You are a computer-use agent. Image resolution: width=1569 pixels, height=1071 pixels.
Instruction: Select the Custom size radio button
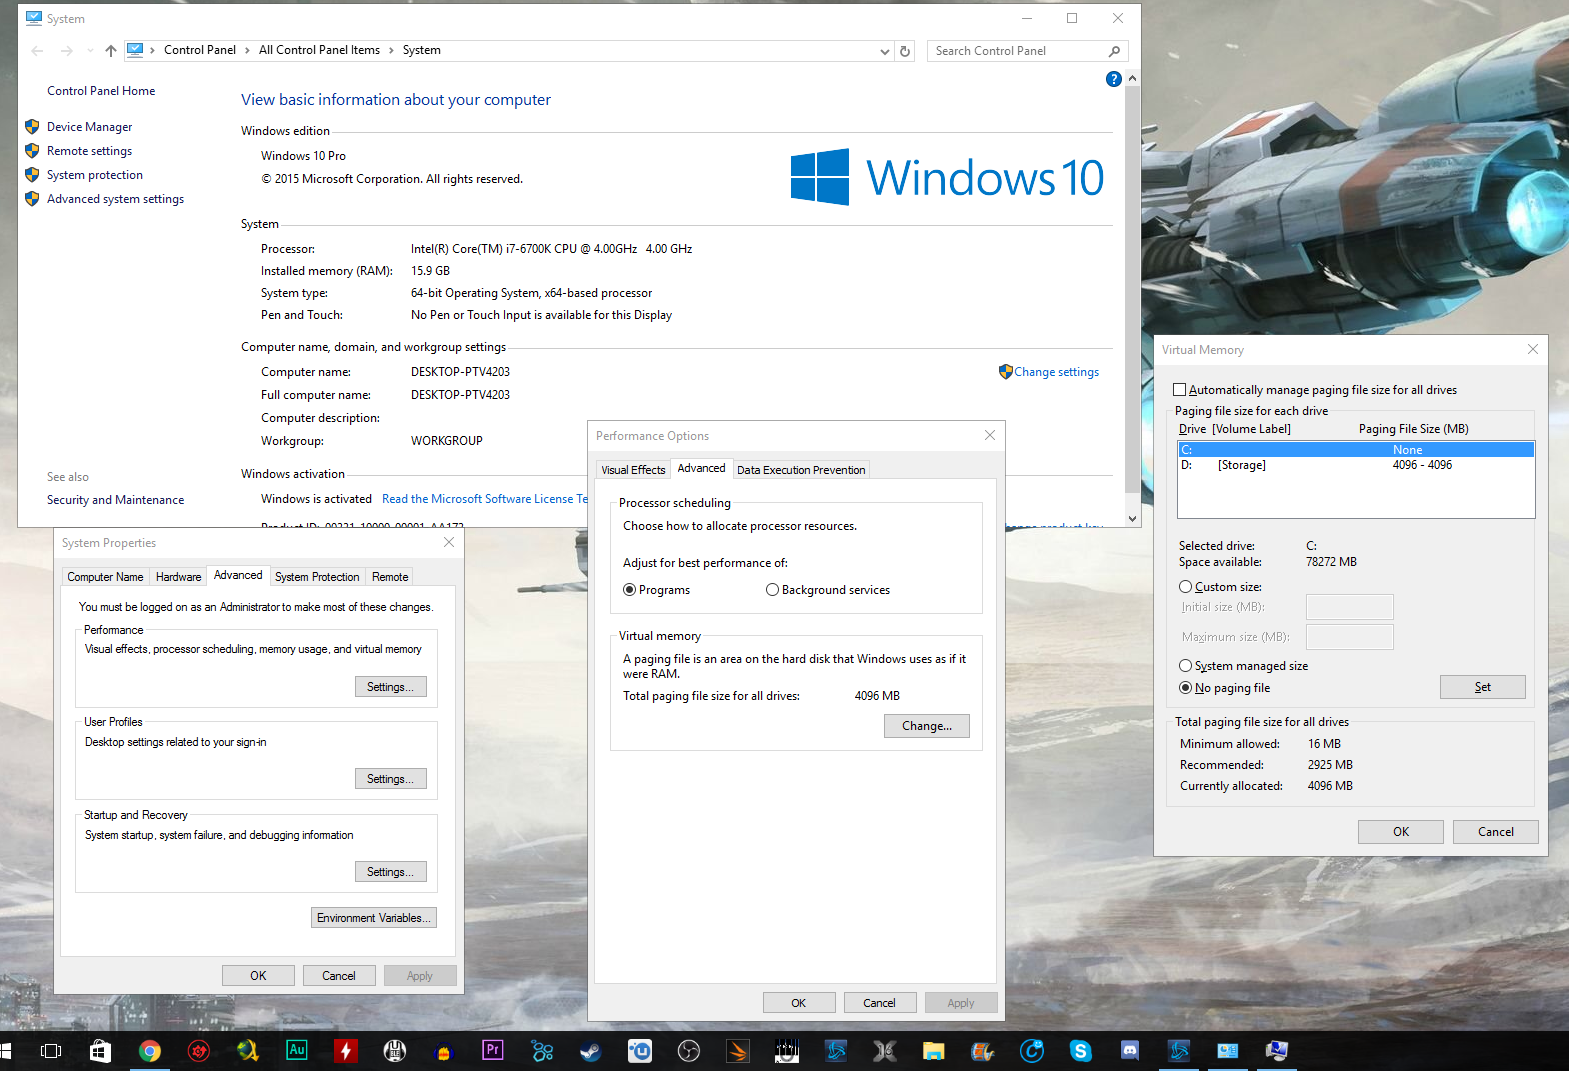1186,587
